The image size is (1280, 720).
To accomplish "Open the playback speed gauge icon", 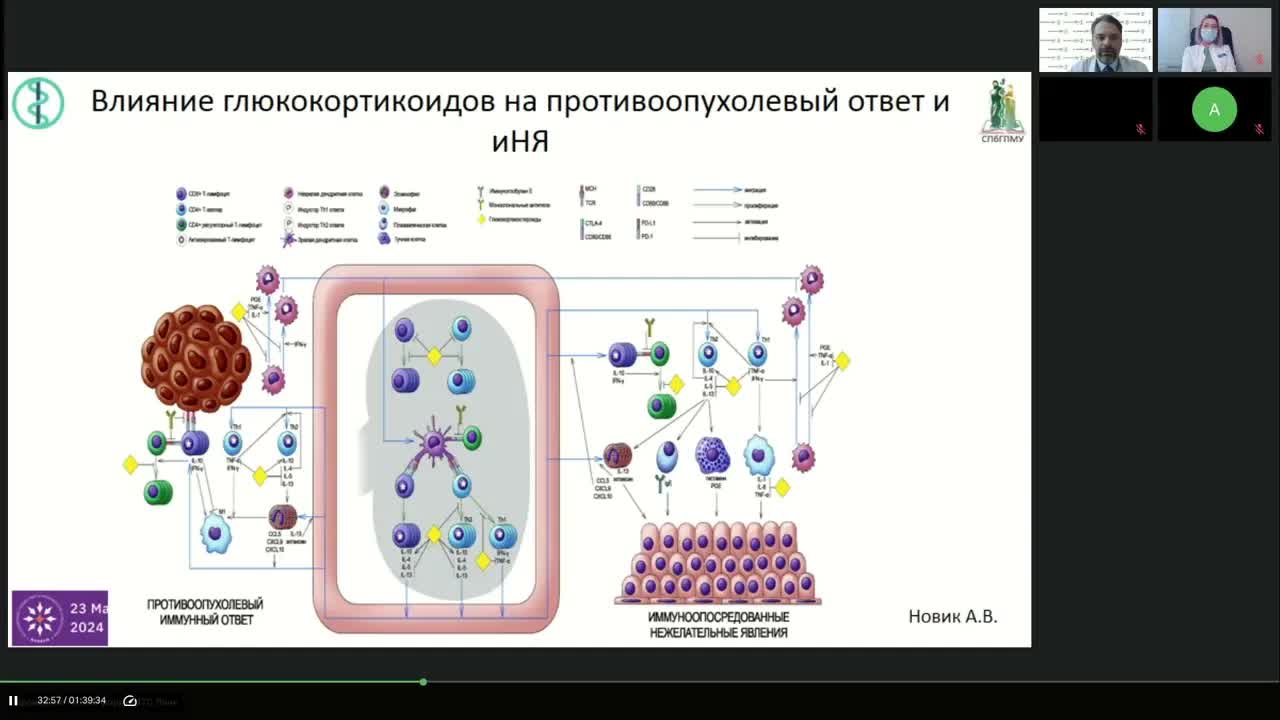I will [x=129, y=700].
